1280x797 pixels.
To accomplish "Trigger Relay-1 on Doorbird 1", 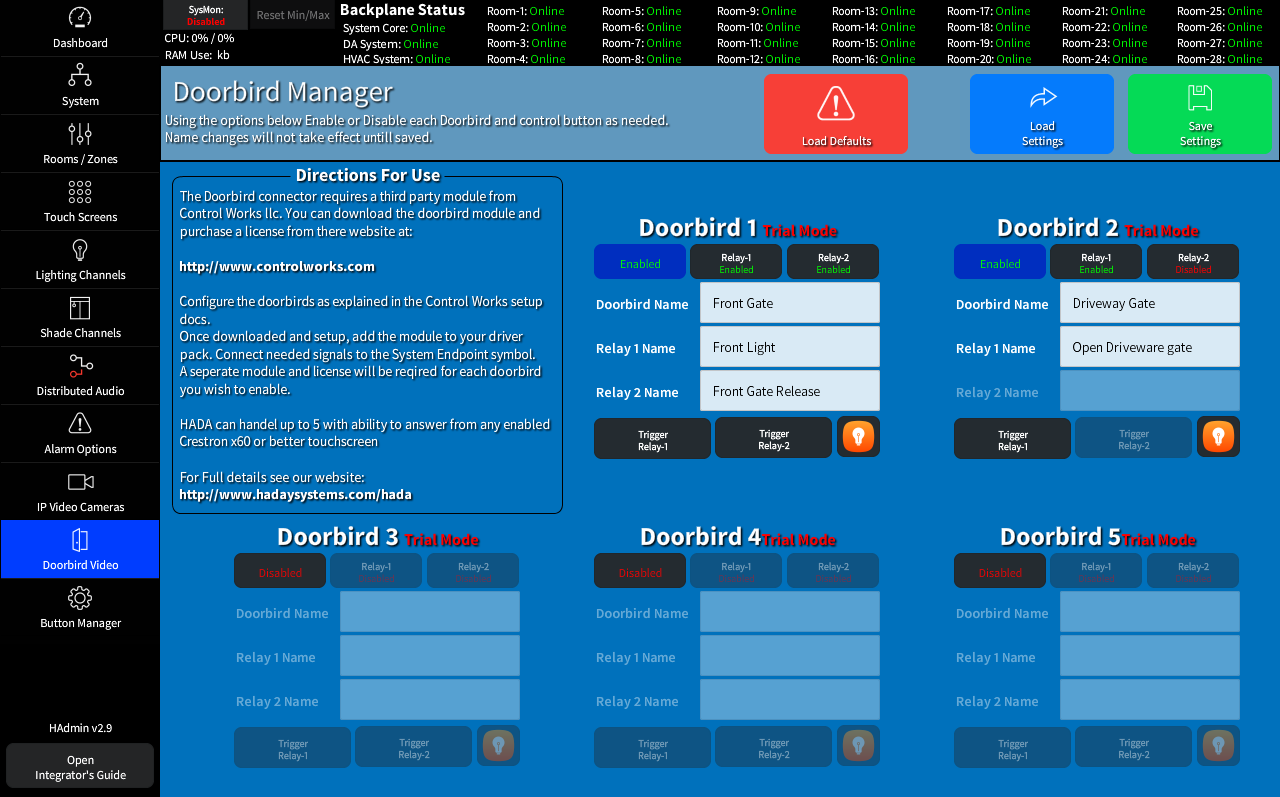I will click(653, 438).
